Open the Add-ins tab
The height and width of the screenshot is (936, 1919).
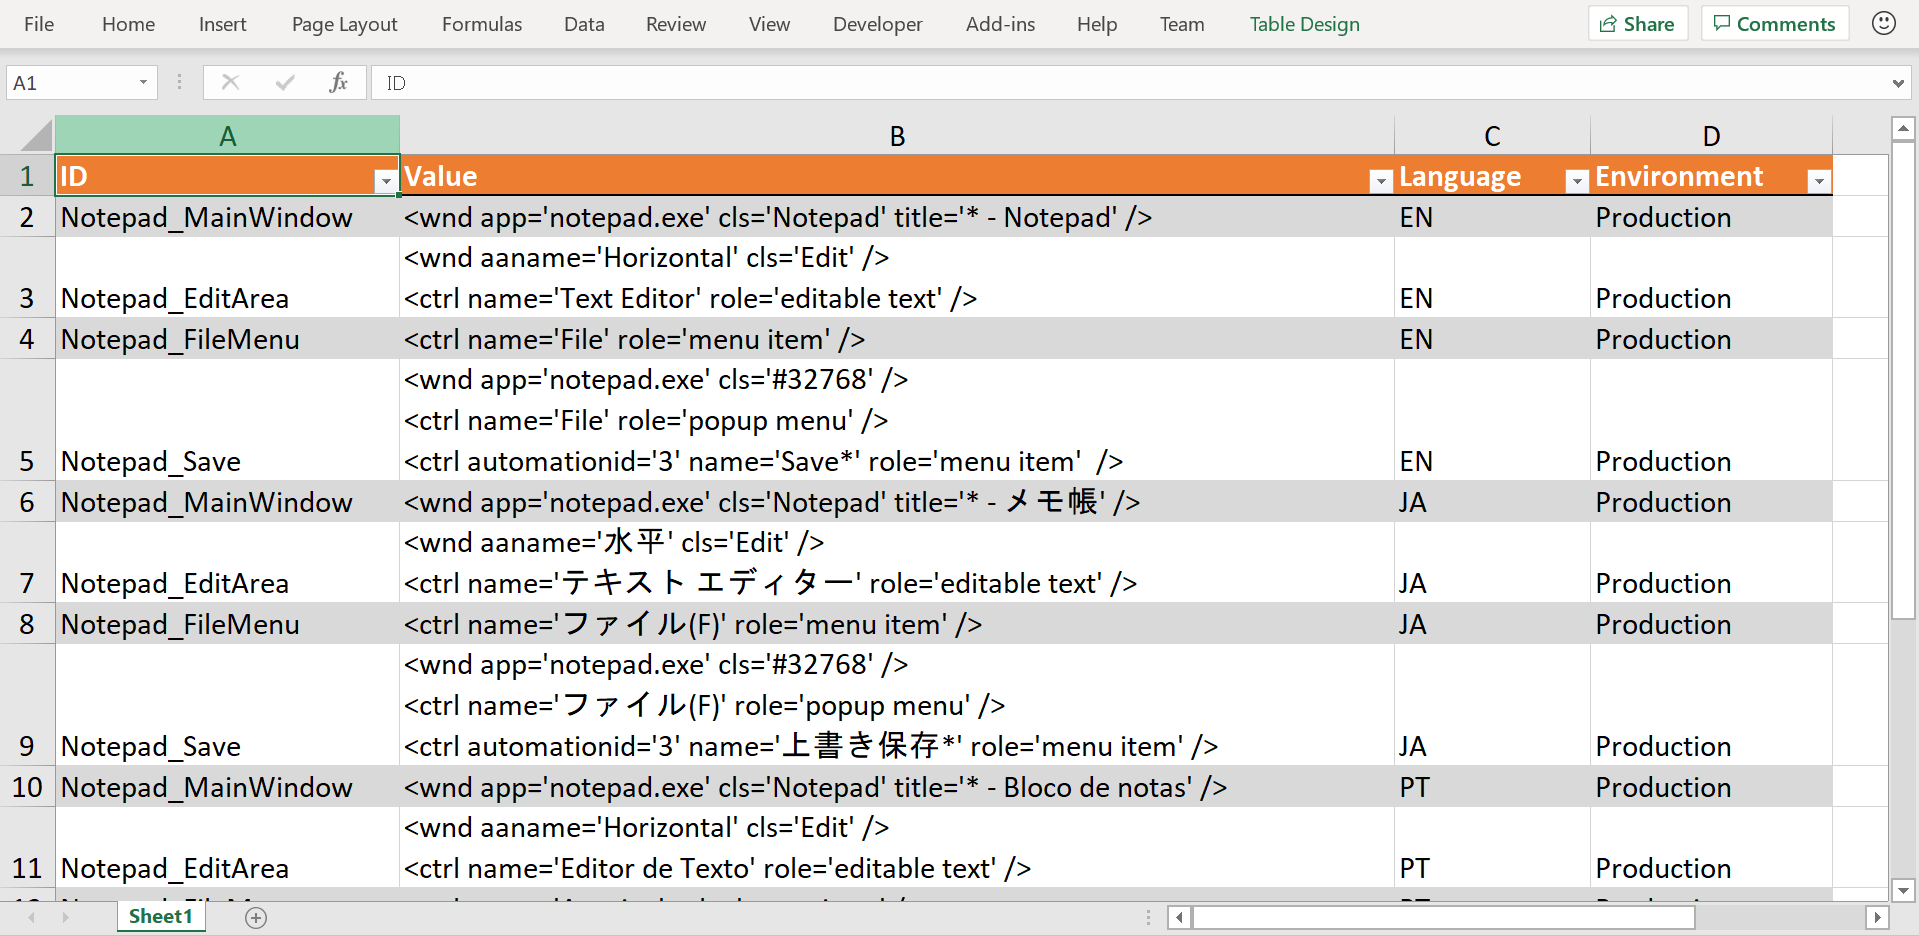point(1000,24)
